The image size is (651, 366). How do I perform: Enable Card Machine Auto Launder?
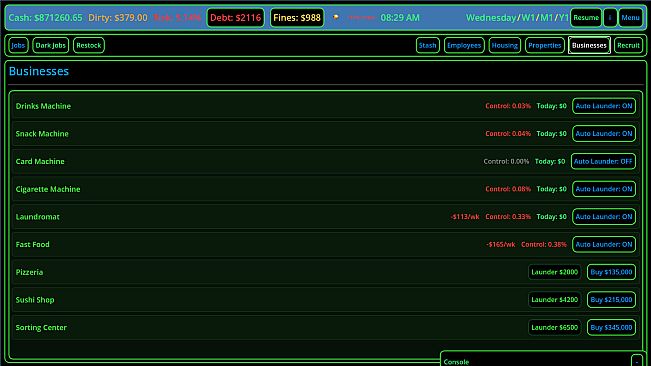[x=603, y=161]
